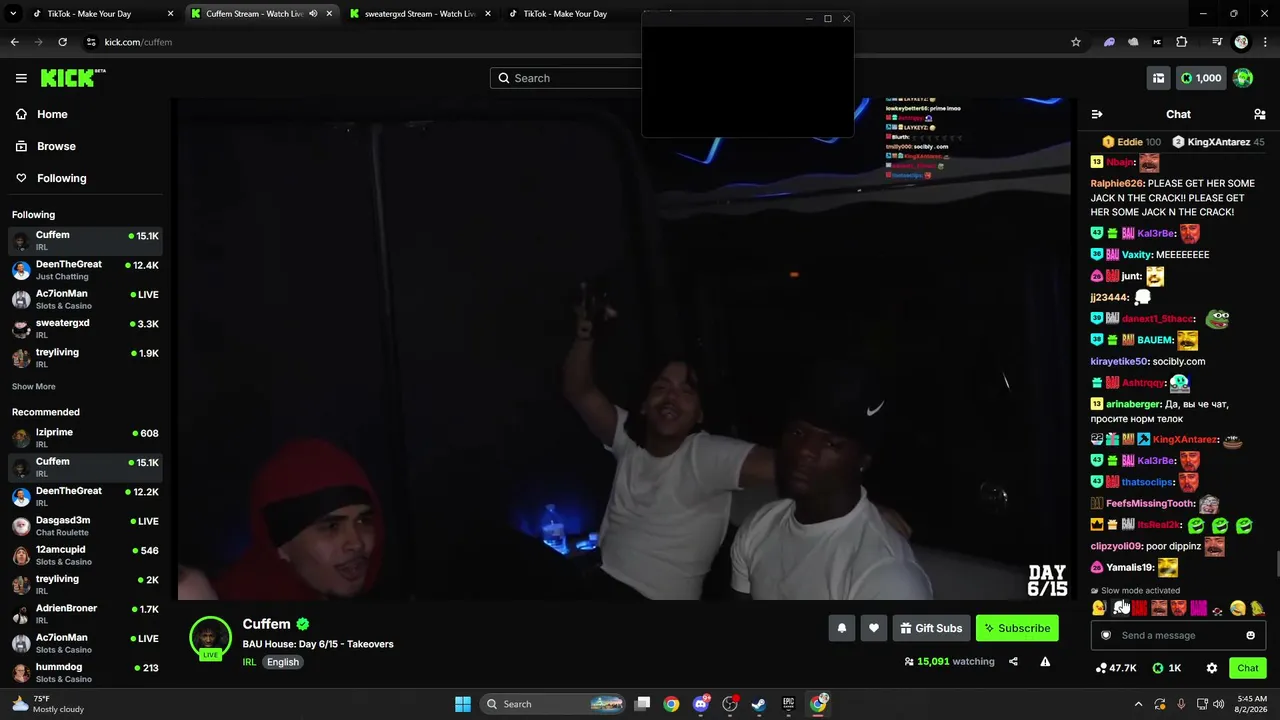
Task: Click the Kick search box
Action: pyautogui.click(x=568, y=78)
